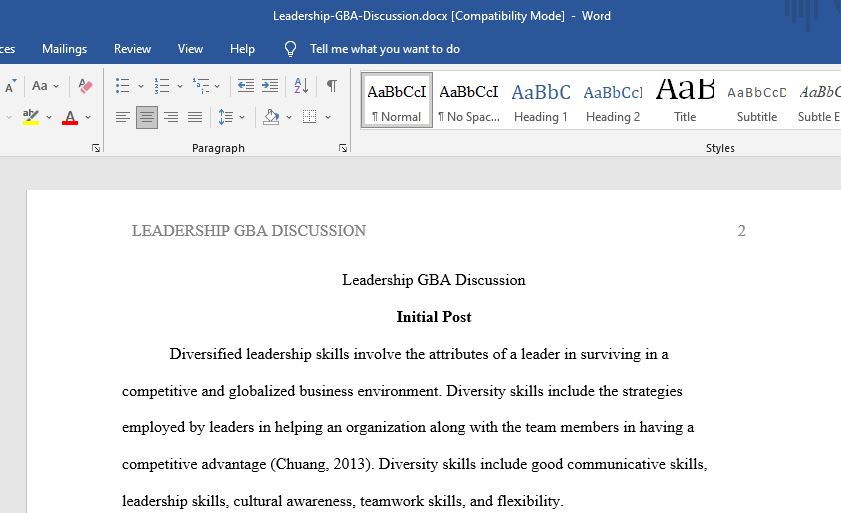
Task: Open the Mailings tab
Action: tap(64, 49)
